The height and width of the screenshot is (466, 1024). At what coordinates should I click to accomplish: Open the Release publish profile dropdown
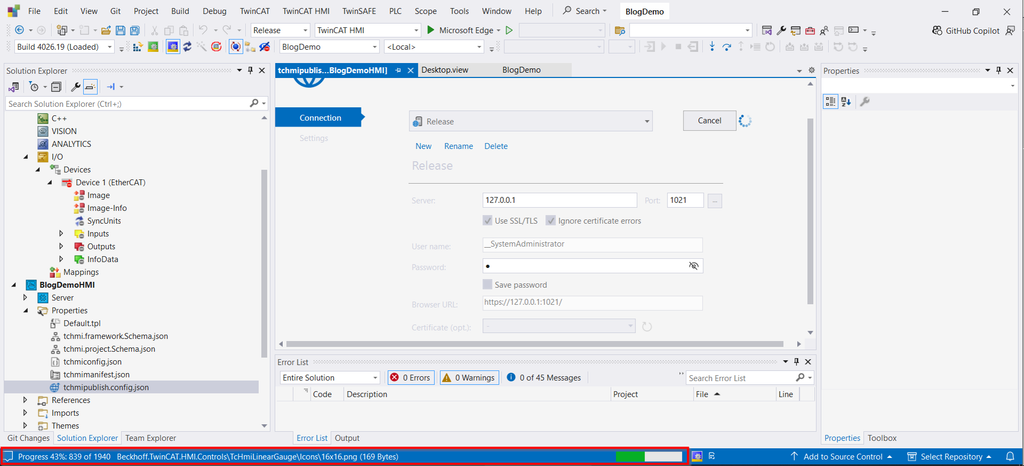tap(530, 121)
